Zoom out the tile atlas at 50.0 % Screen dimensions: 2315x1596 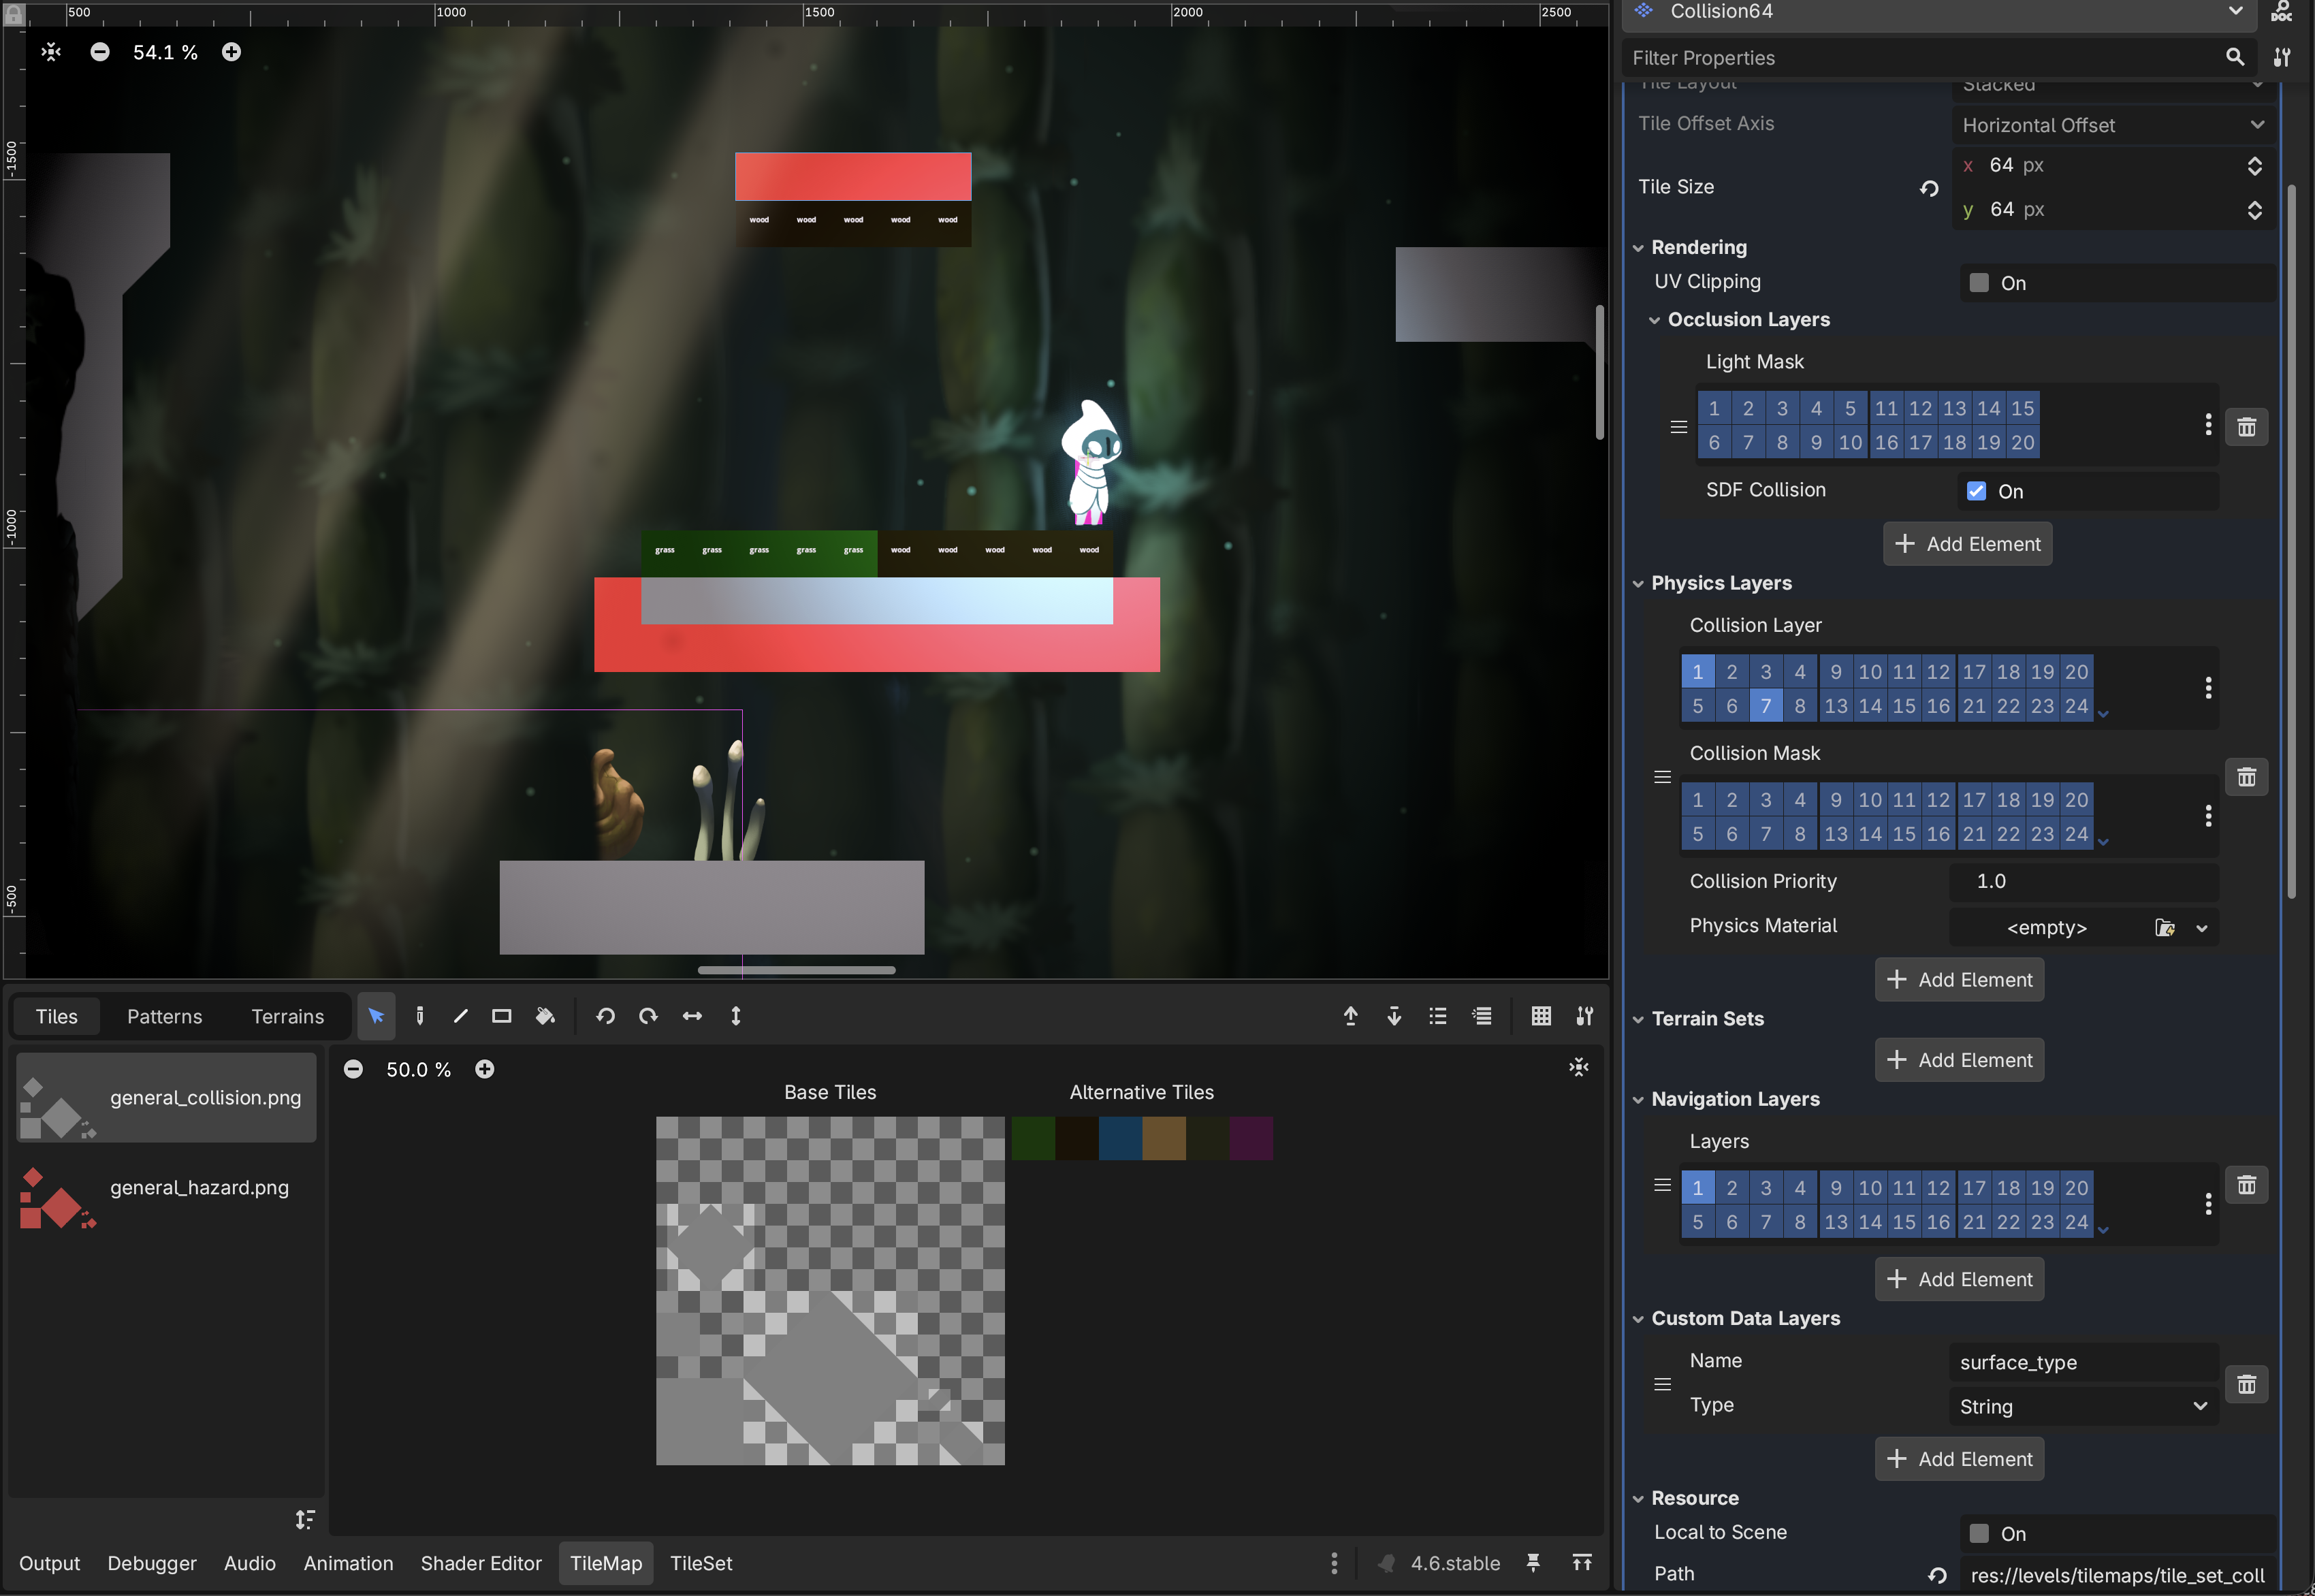point(353,1069)
